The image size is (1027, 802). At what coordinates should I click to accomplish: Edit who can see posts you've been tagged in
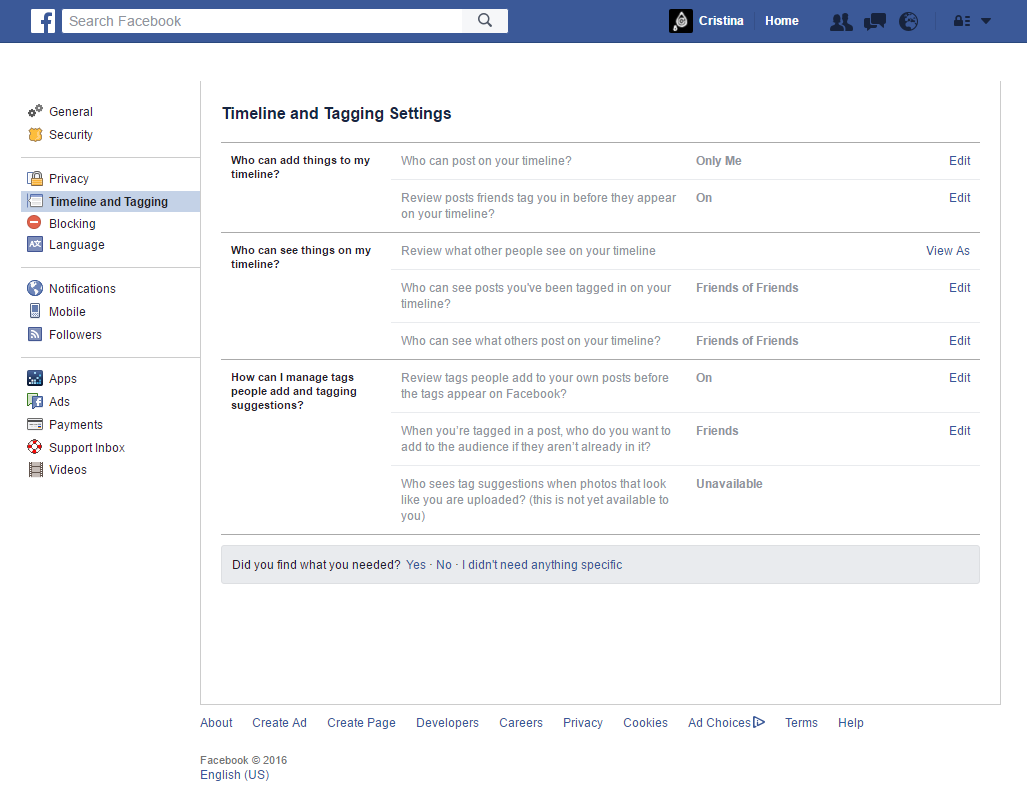coord(960,287)
